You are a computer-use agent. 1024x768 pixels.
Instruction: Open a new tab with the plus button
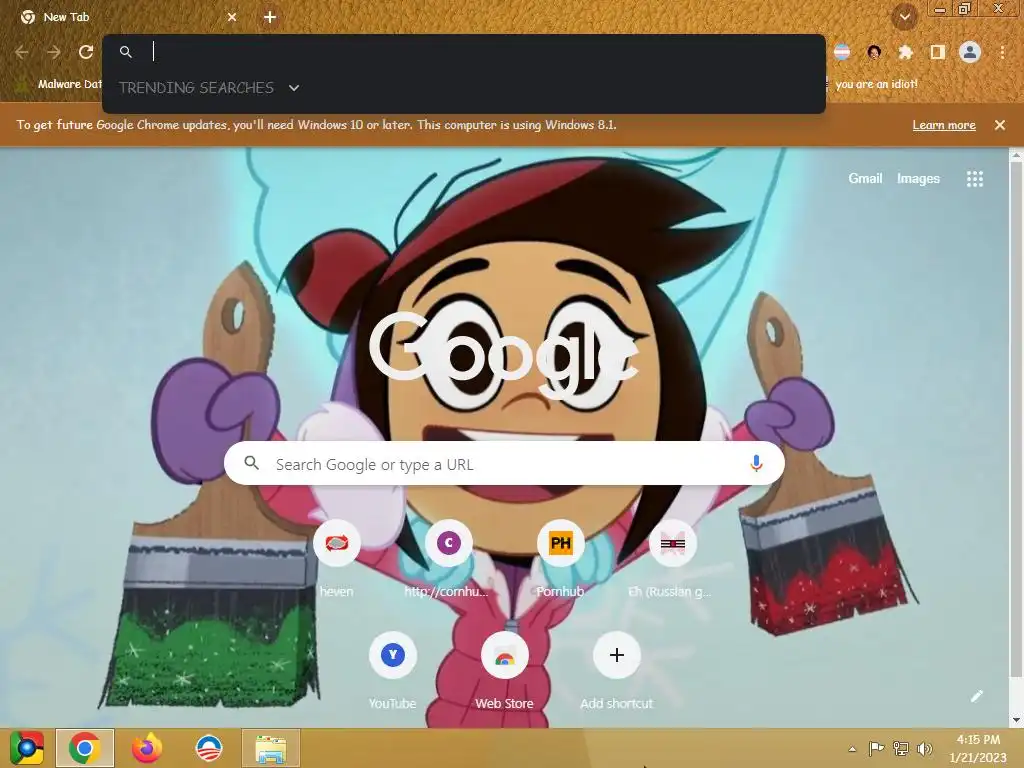[x=270, y=17]
